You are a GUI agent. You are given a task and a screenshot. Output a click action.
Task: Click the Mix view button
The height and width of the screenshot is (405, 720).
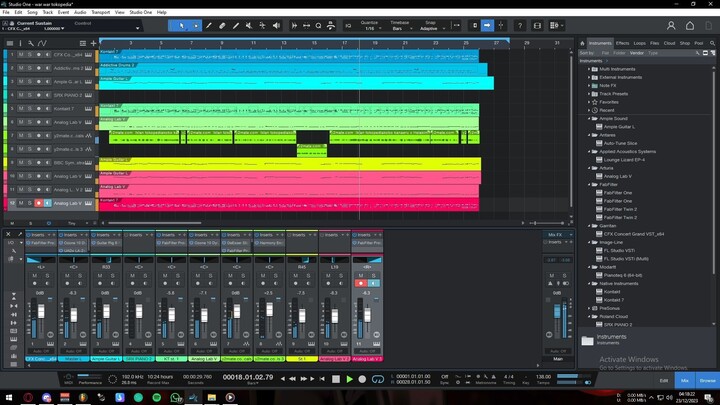coord(685,380)
